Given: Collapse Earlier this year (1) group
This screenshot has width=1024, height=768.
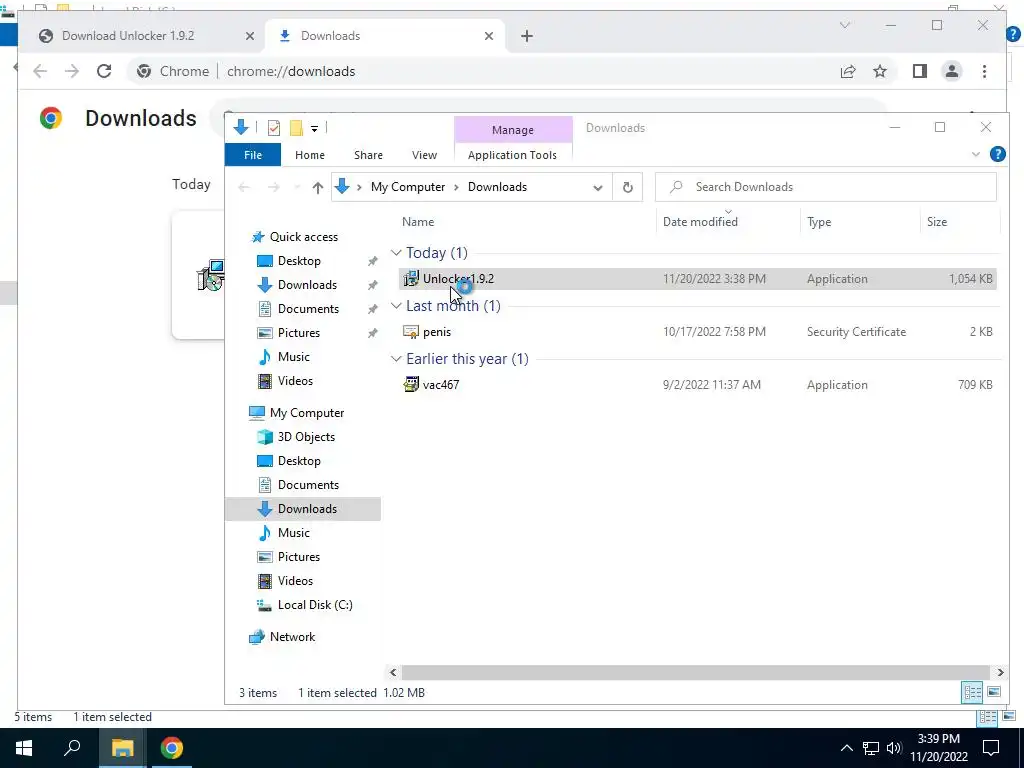Looking at the screenshot, I should (x=396, y=359).
